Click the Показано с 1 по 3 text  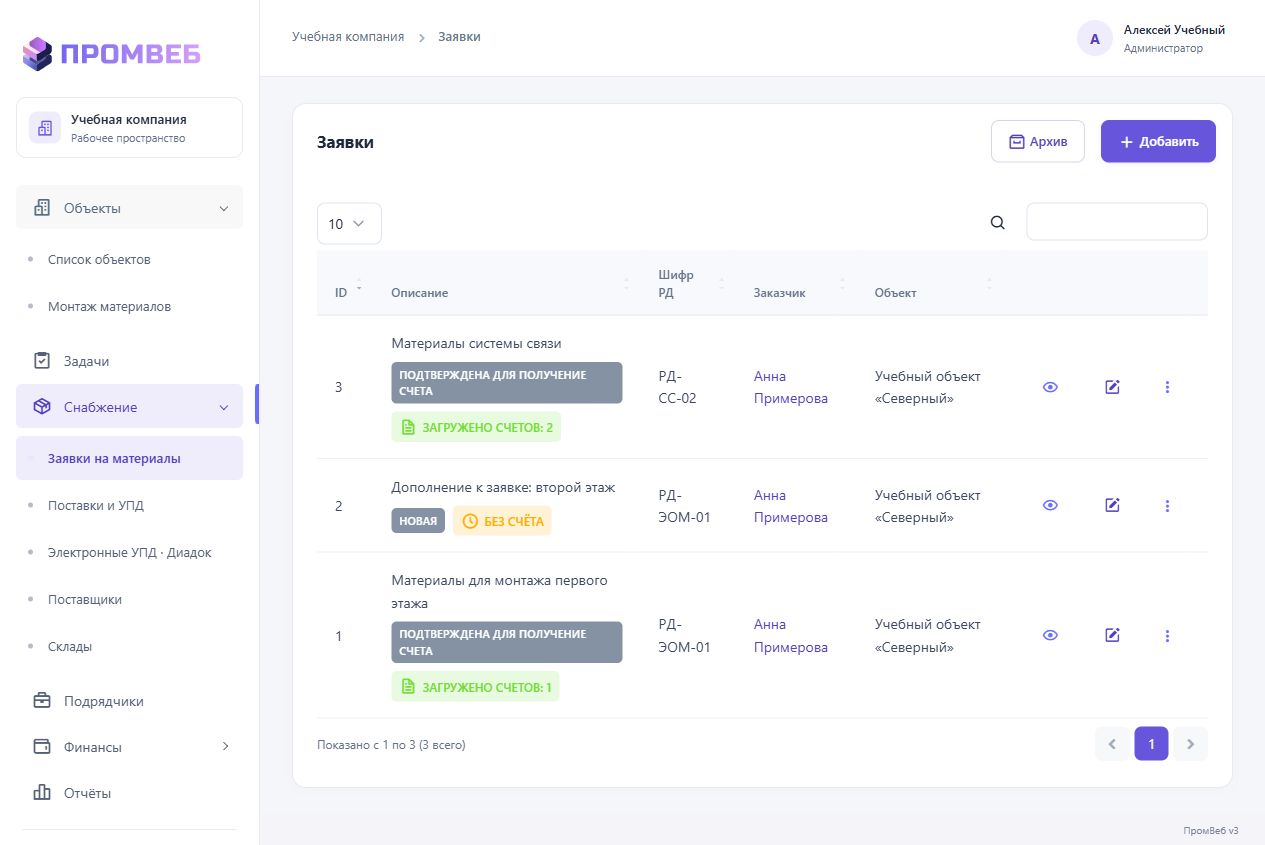[391, 744]
